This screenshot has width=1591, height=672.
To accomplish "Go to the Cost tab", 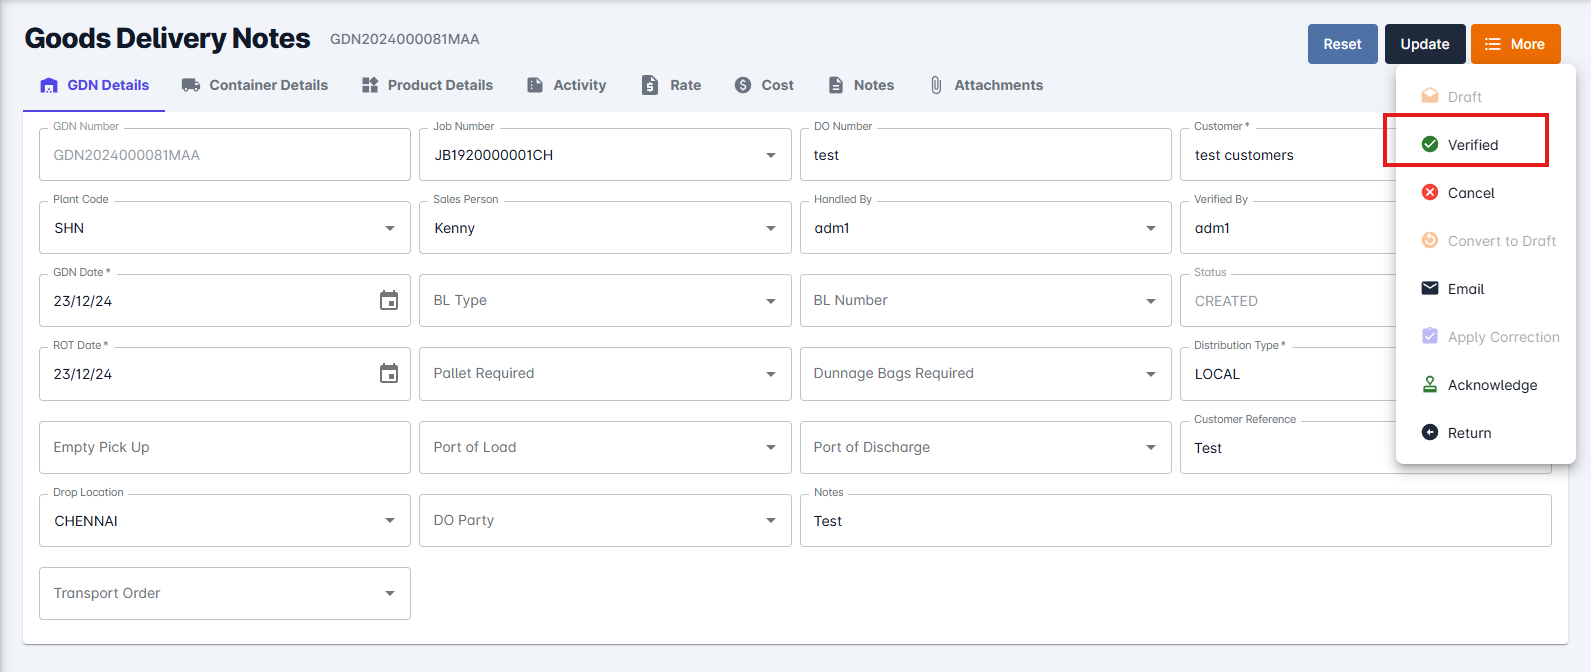I will 764,85.
